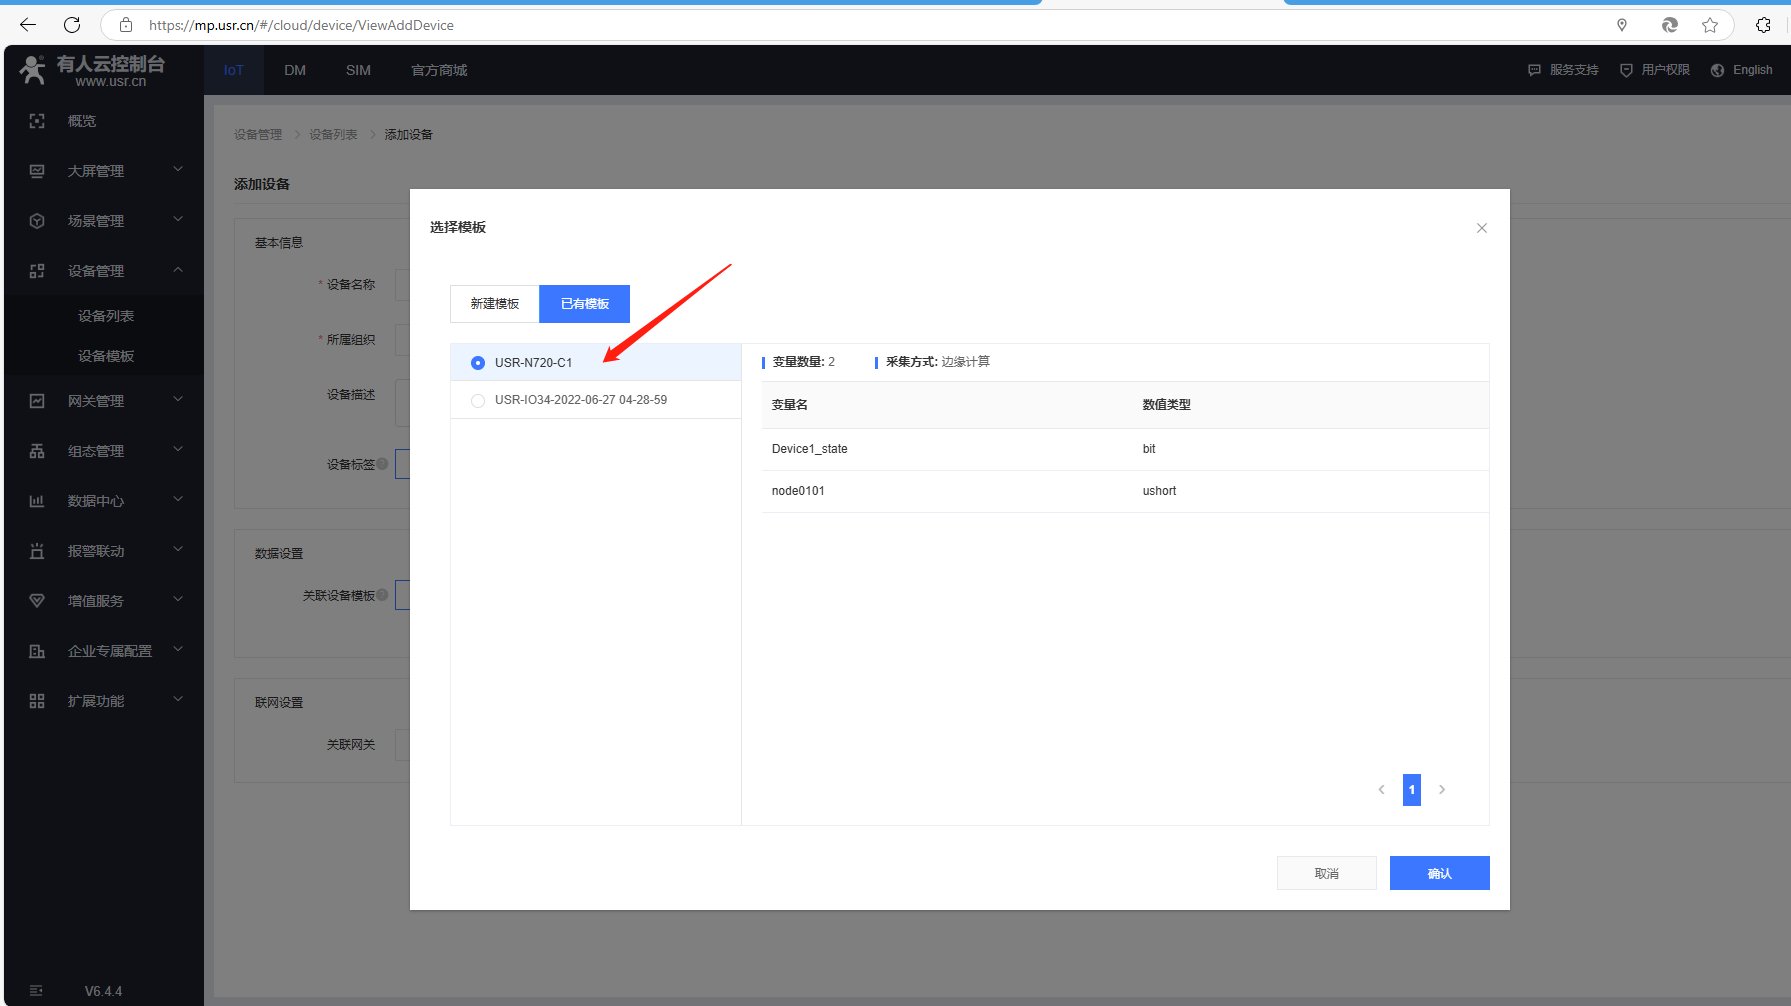Screen dimensions: 1791x1006
Task: Click the browser refresh icon
Action: click(x=72, y=25)
